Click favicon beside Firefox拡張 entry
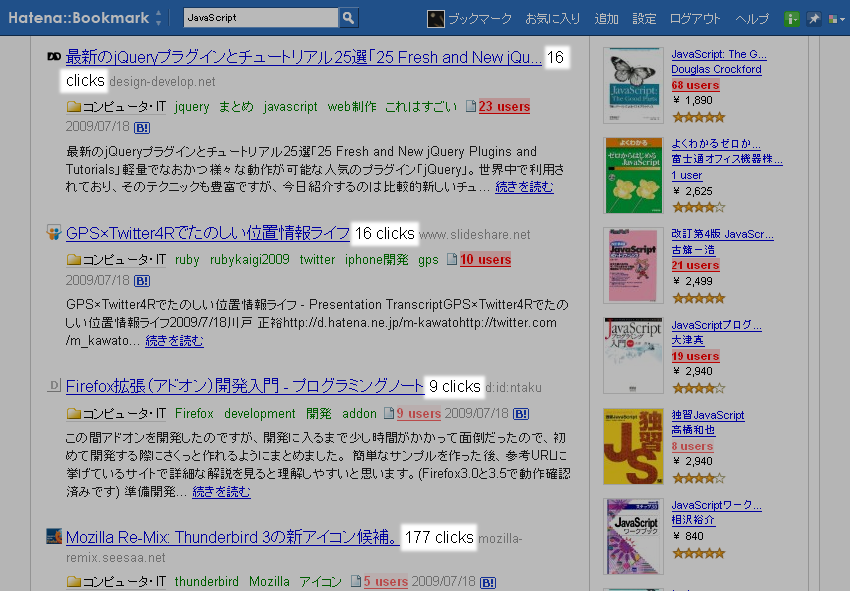Screen dimensions: 850x591 click(x=54, y=386)
